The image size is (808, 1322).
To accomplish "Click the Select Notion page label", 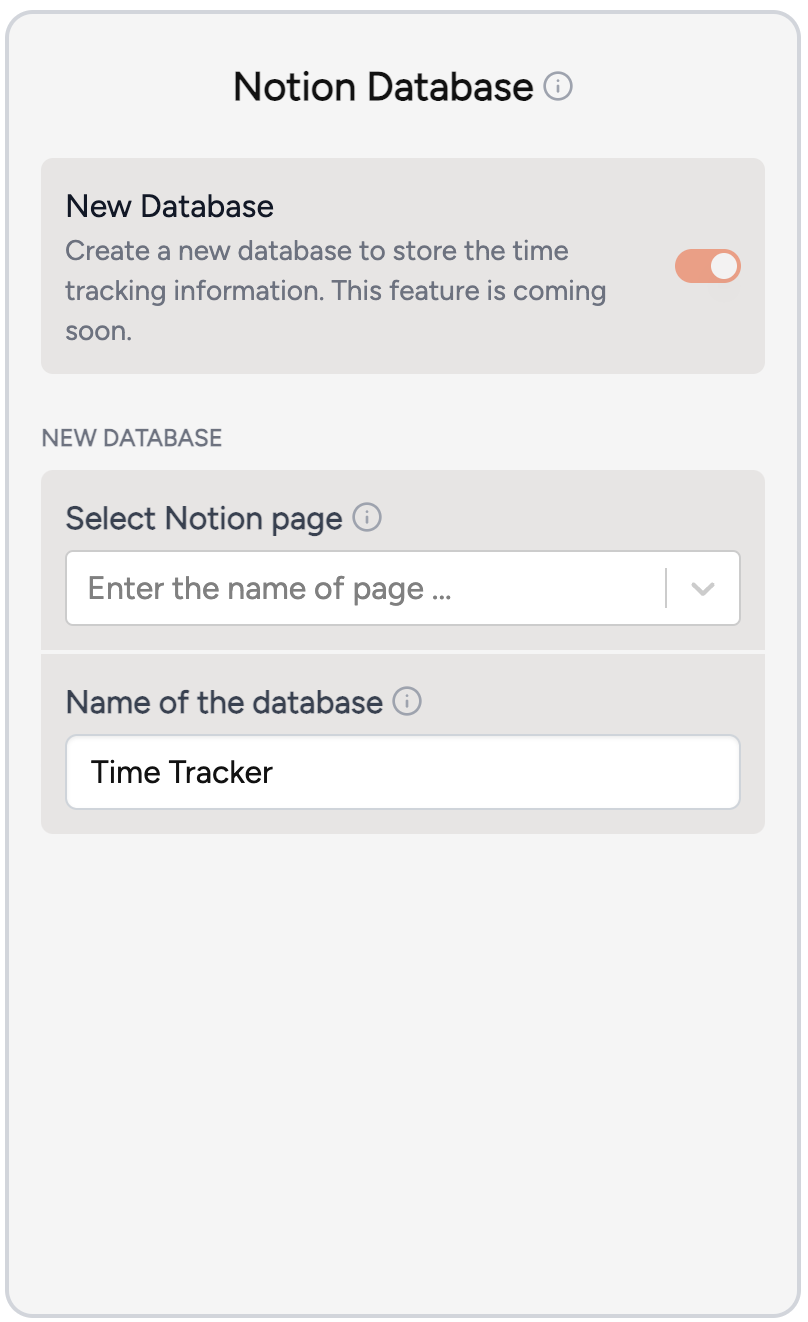I will [x=204, y=518].
